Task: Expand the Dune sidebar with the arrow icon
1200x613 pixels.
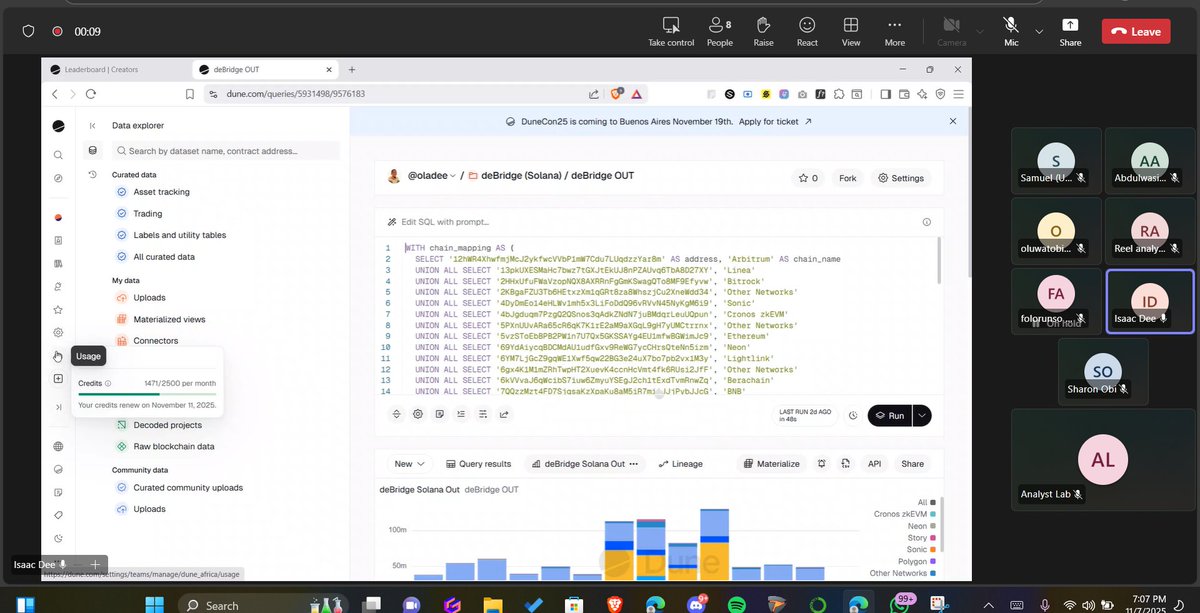Action: click(x=58, y=407)
